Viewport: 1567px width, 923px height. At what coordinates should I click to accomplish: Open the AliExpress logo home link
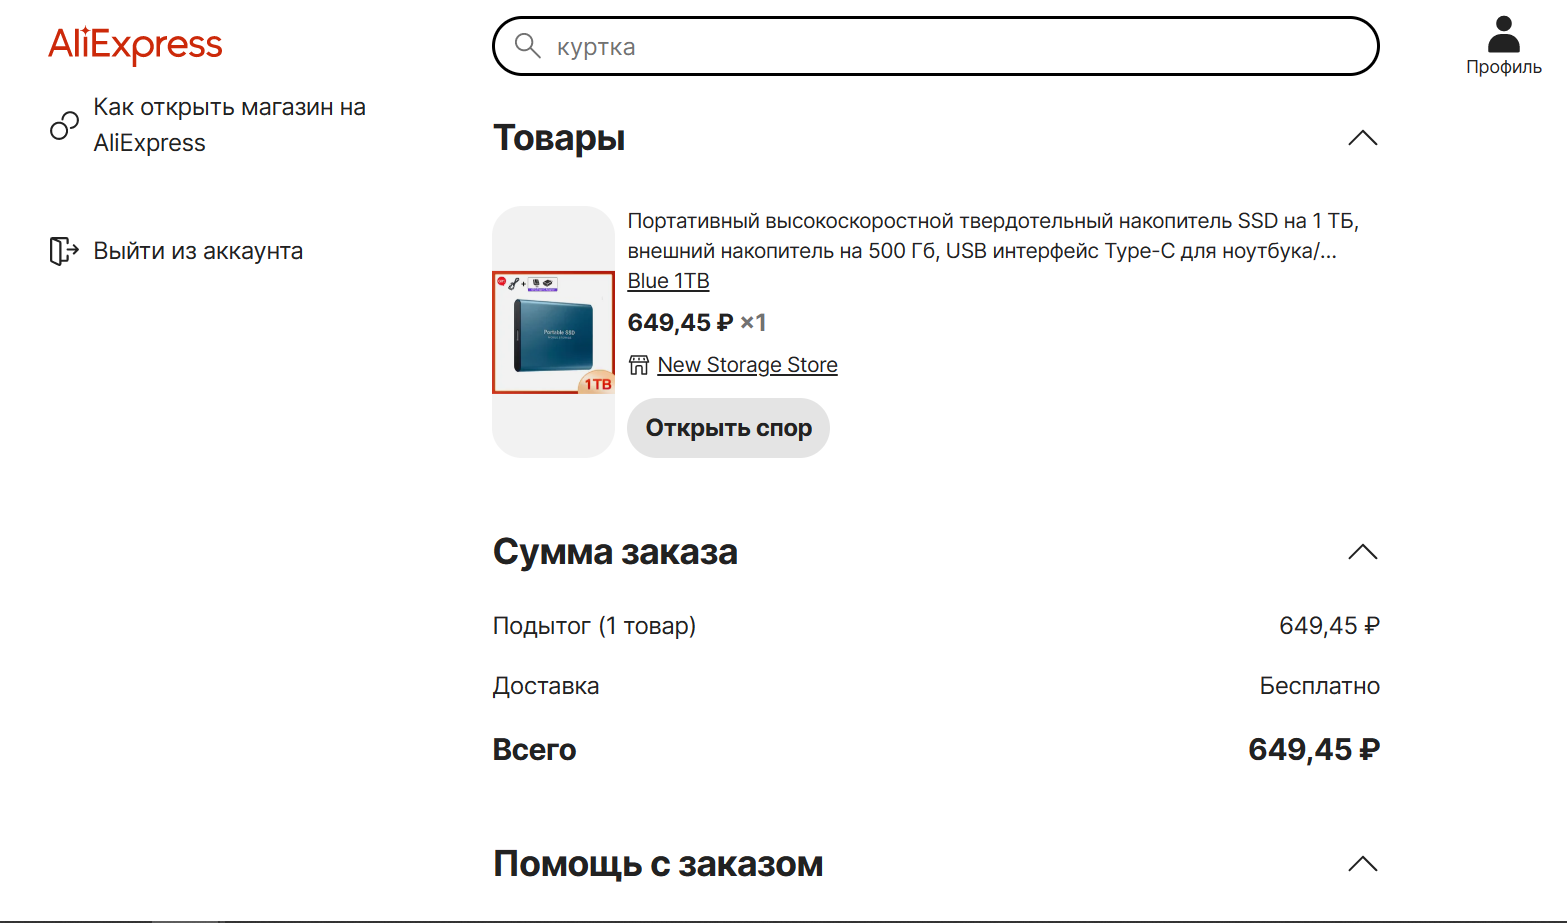click(x=136, y=45)
